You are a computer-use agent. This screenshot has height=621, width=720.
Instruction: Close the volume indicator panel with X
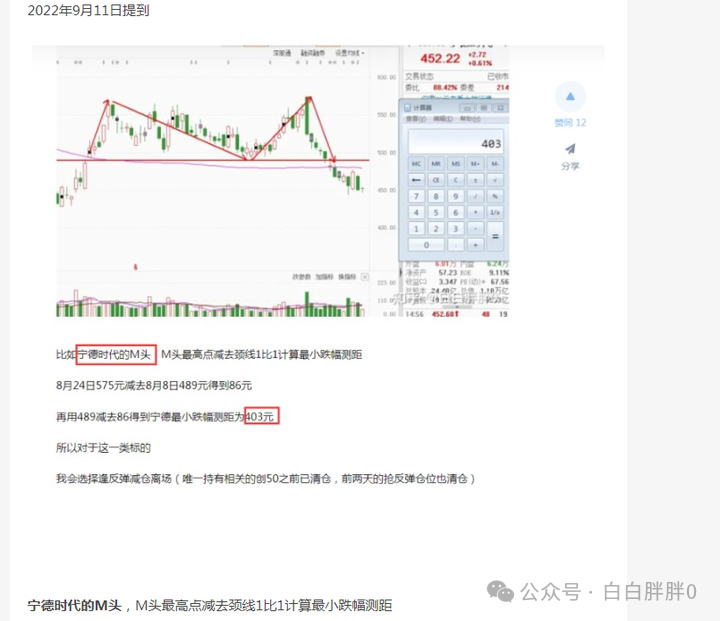point(365,277)
